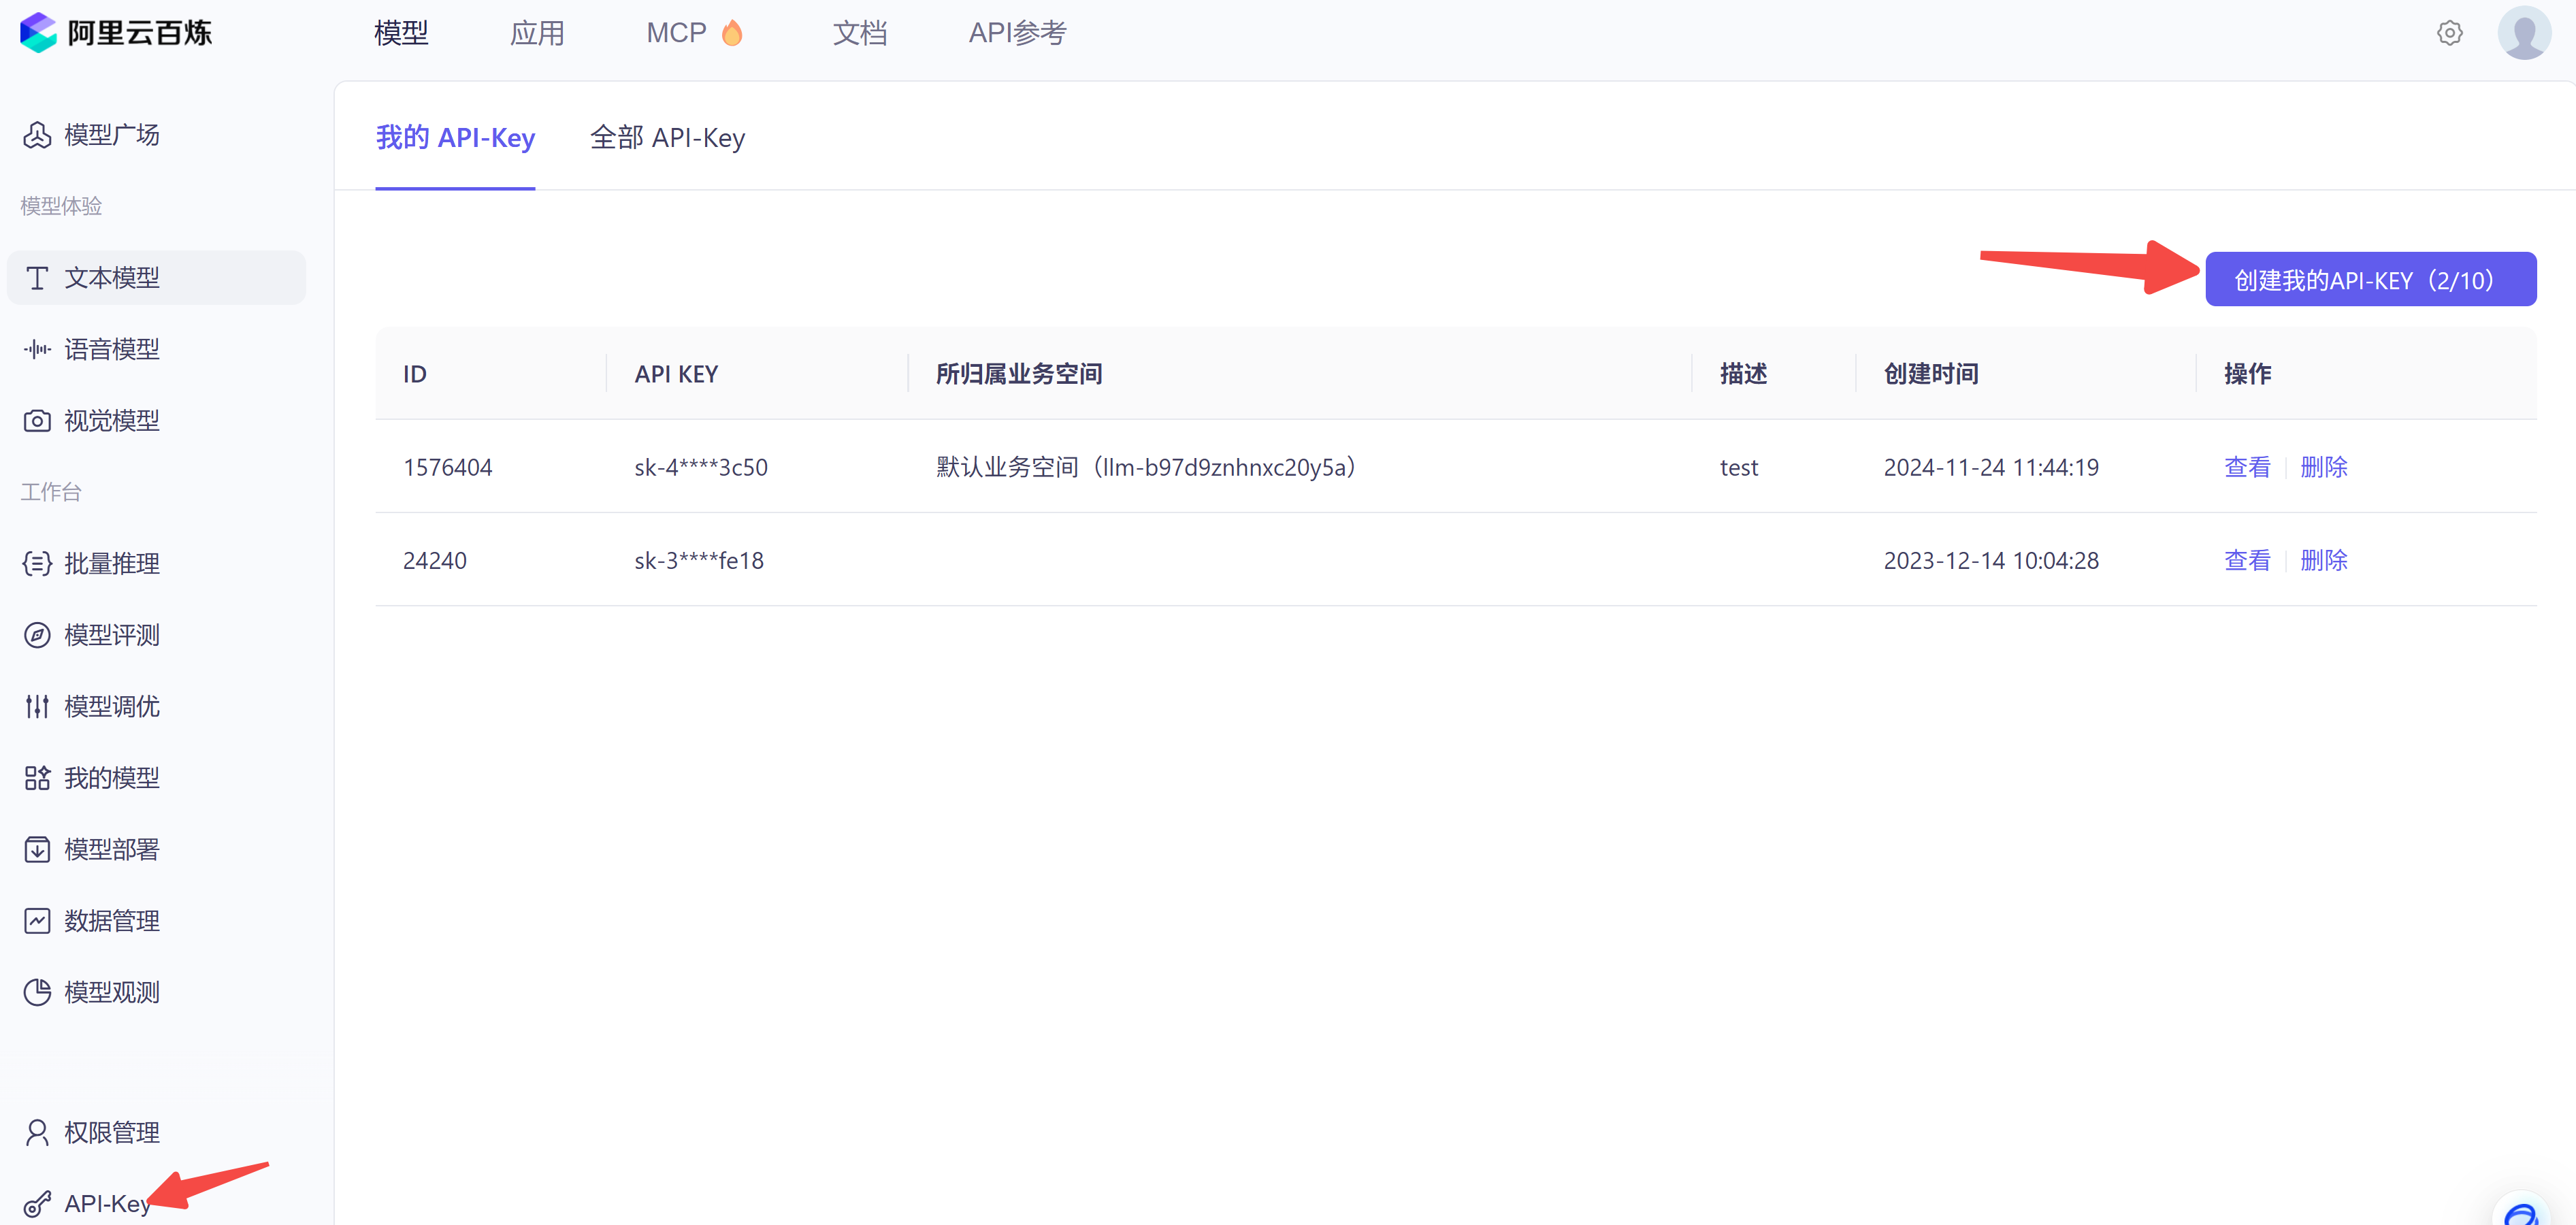
Task: Select the 我的 API-Key tab
Action: tap(455, 138)
